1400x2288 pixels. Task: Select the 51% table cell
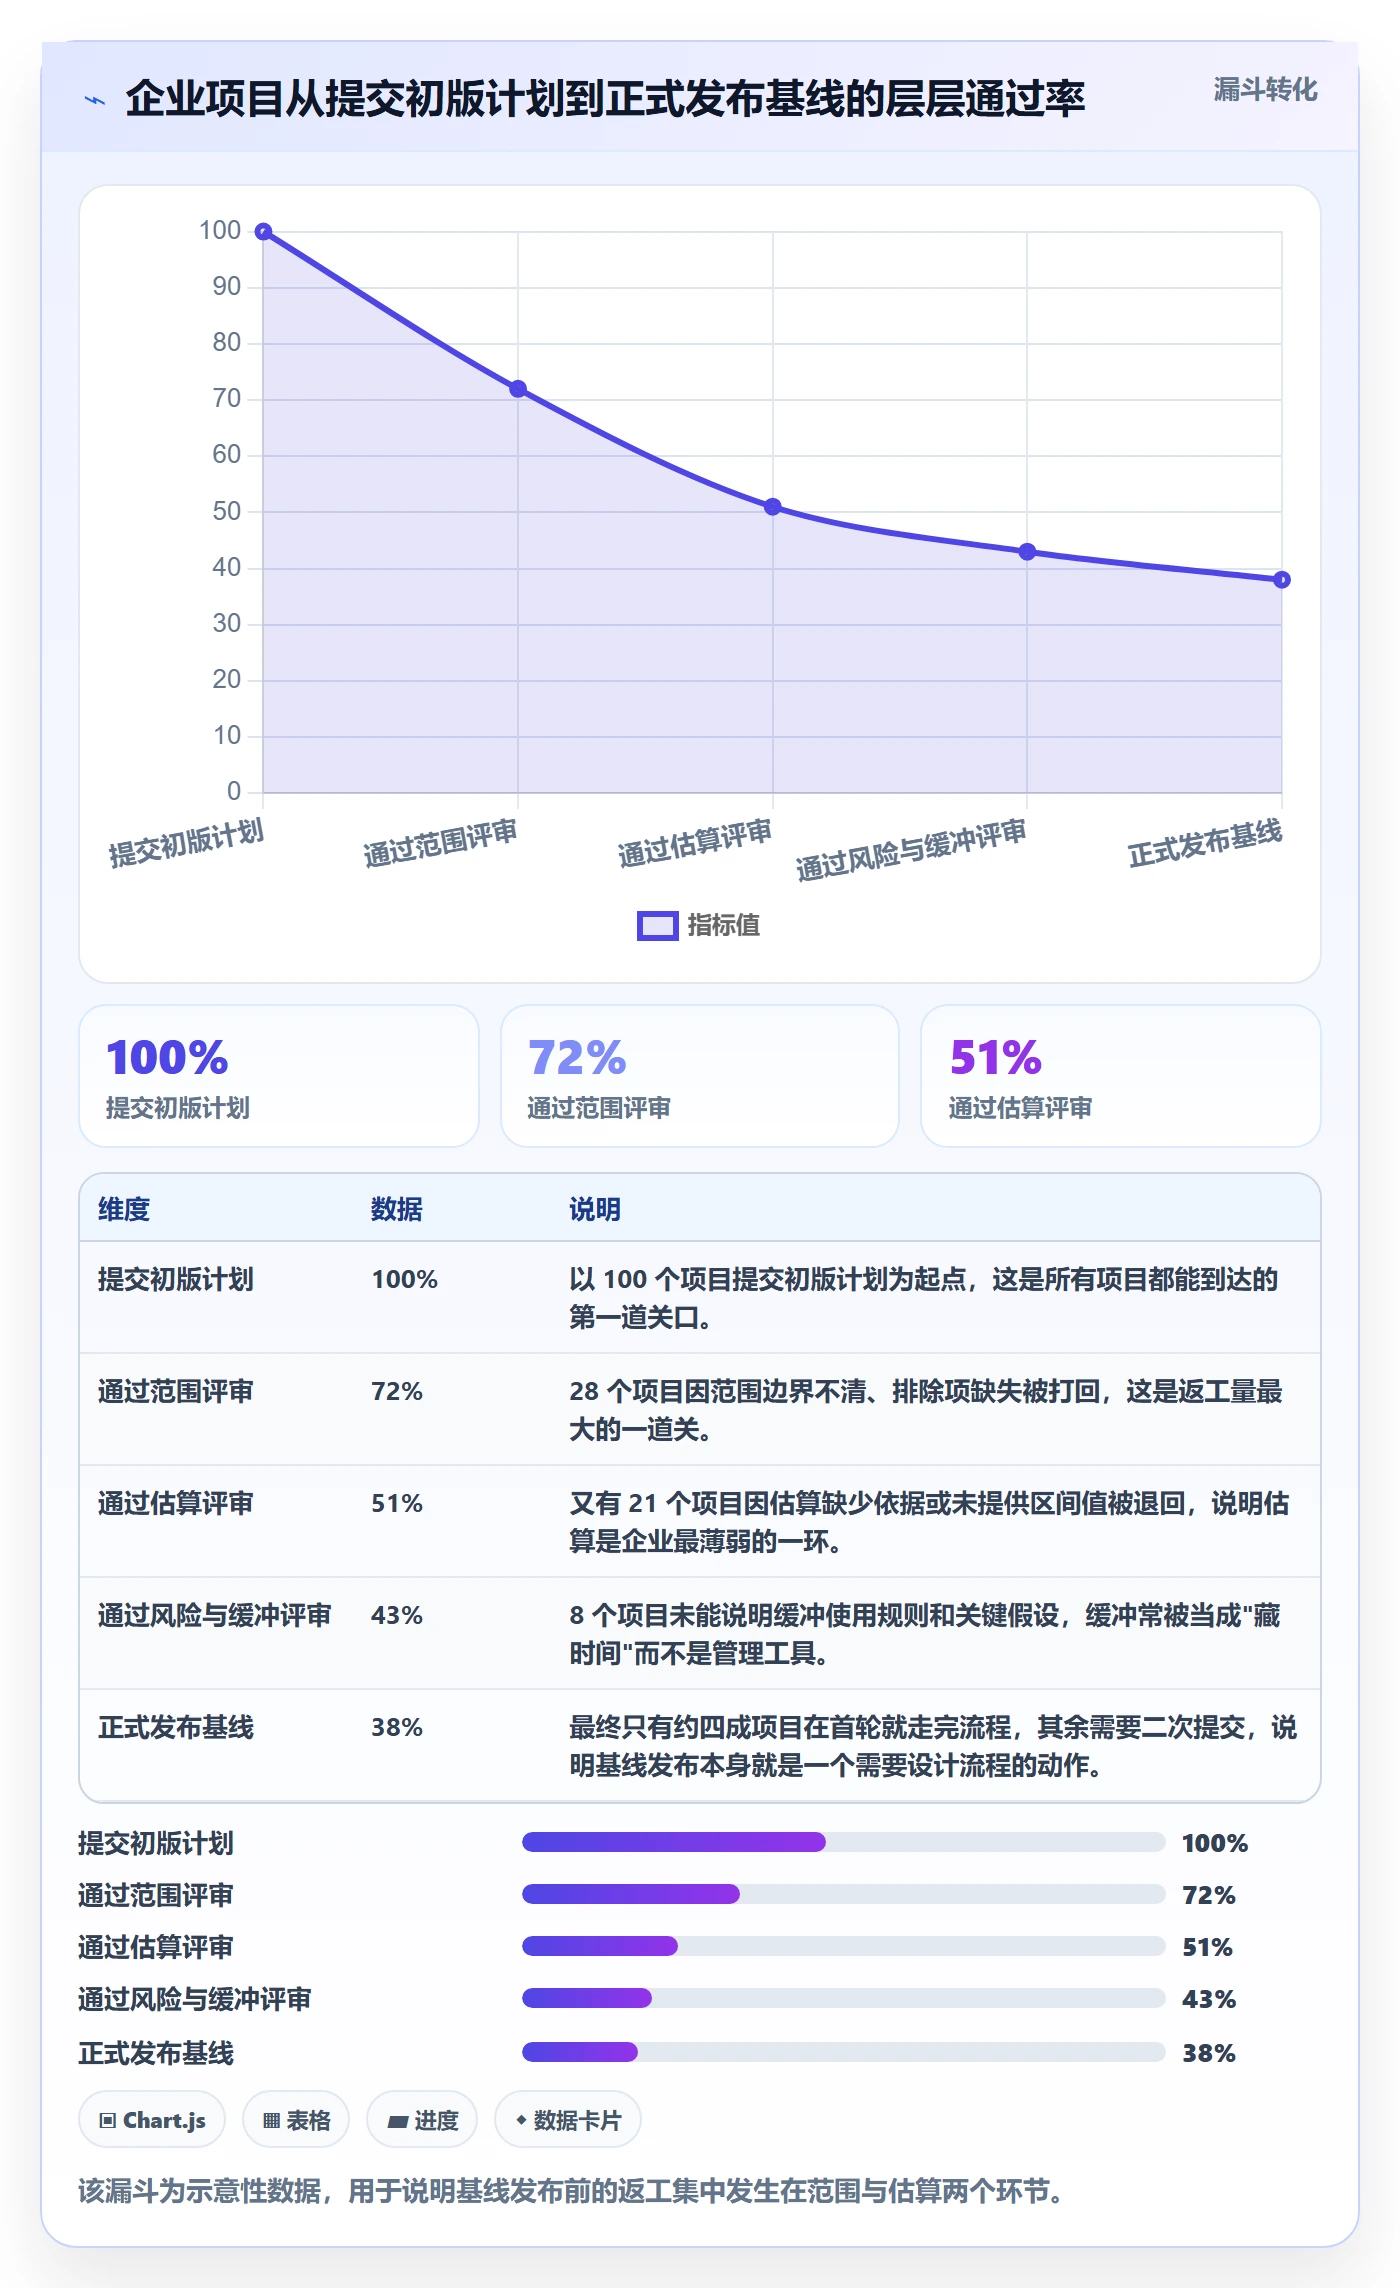[x=397, y=1503]
